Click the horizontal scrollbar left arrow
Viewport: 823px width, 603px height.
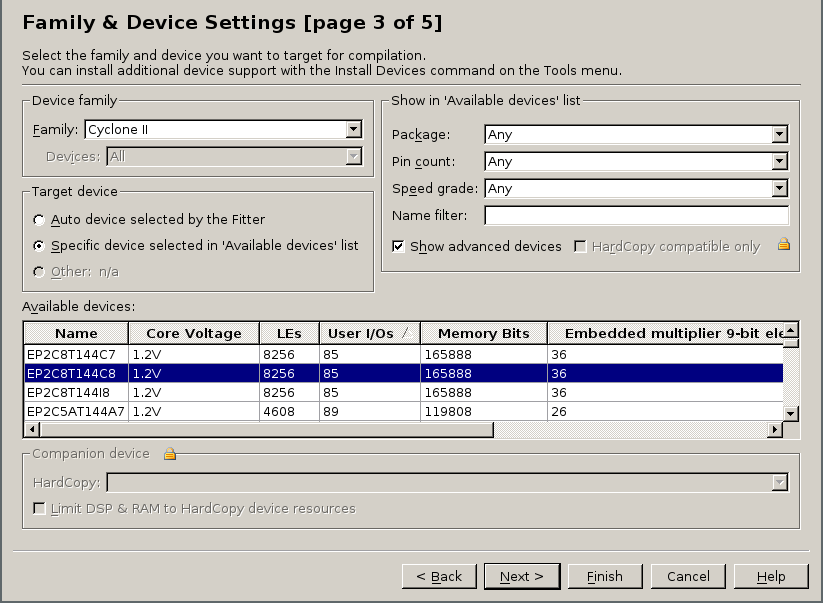click(x=32, y=430)
